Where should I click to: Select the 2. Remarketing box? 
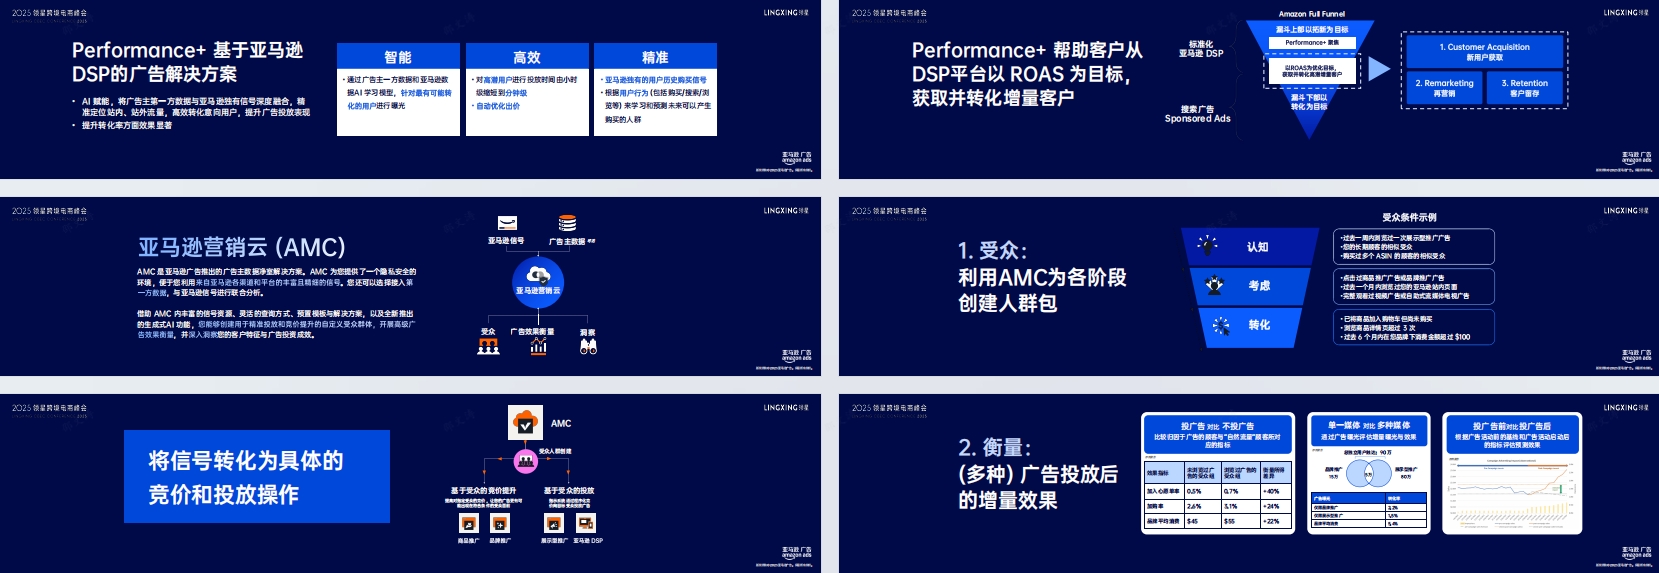[1444, 88]
